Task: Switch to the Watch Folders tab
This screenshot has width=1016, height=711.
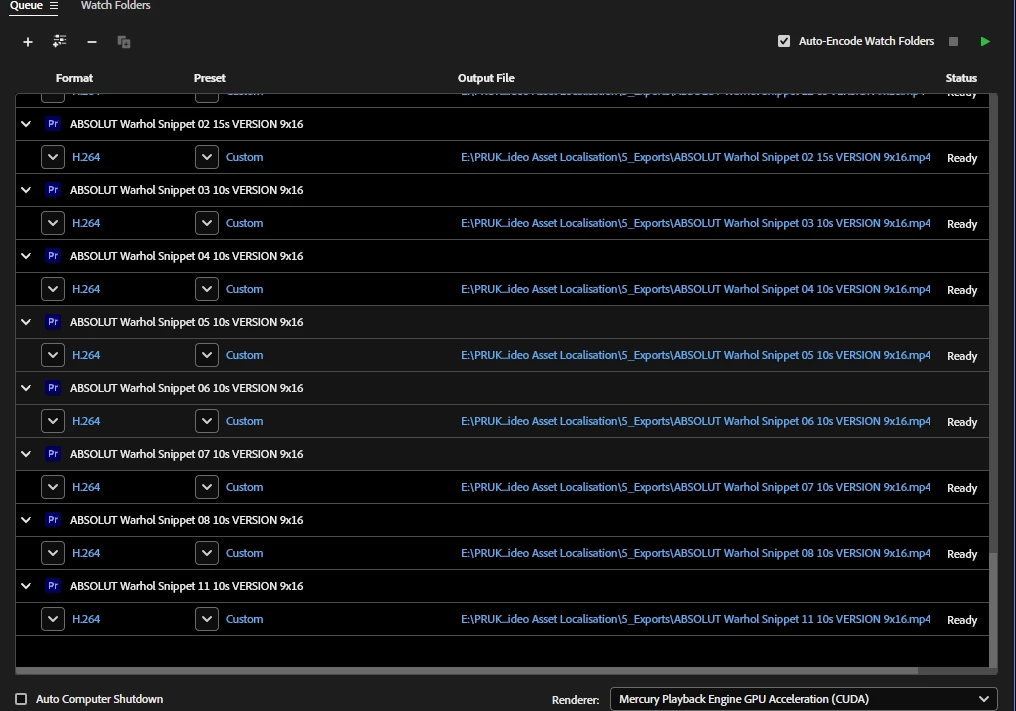Action: (115, 6)
